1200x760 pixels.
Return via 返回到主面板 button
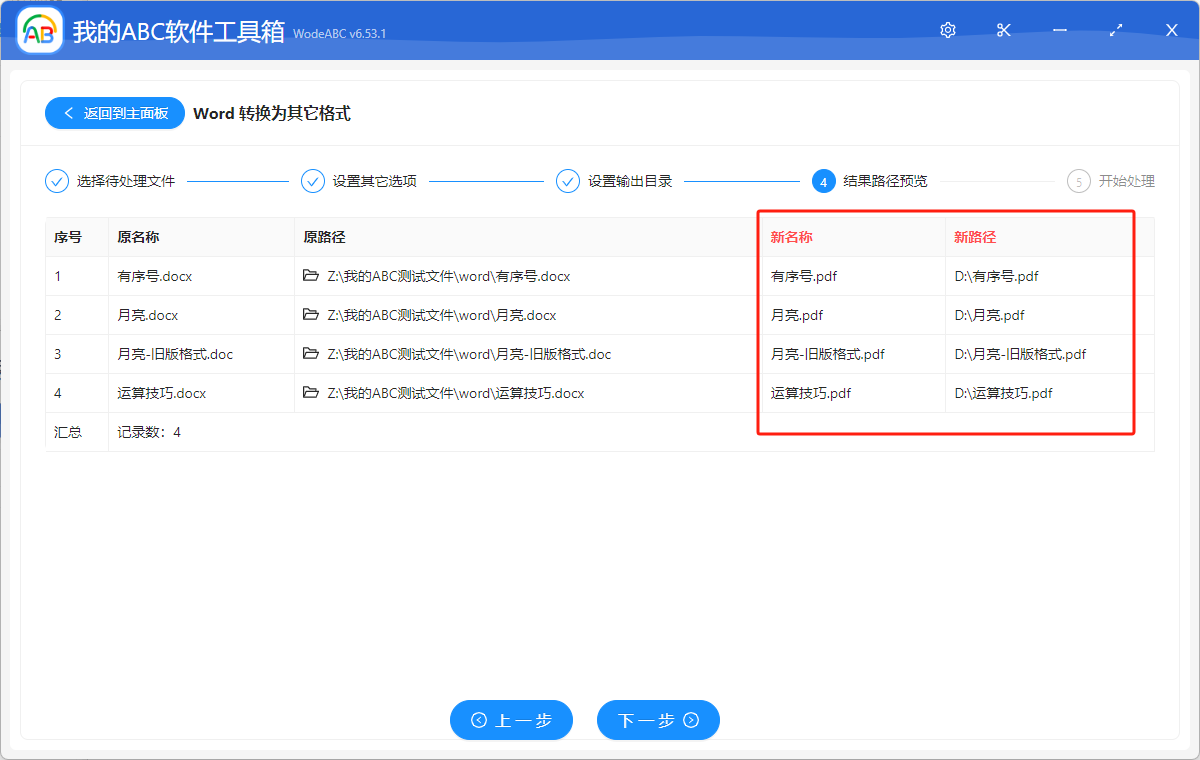pyautogui.click(x=115, y=113)
